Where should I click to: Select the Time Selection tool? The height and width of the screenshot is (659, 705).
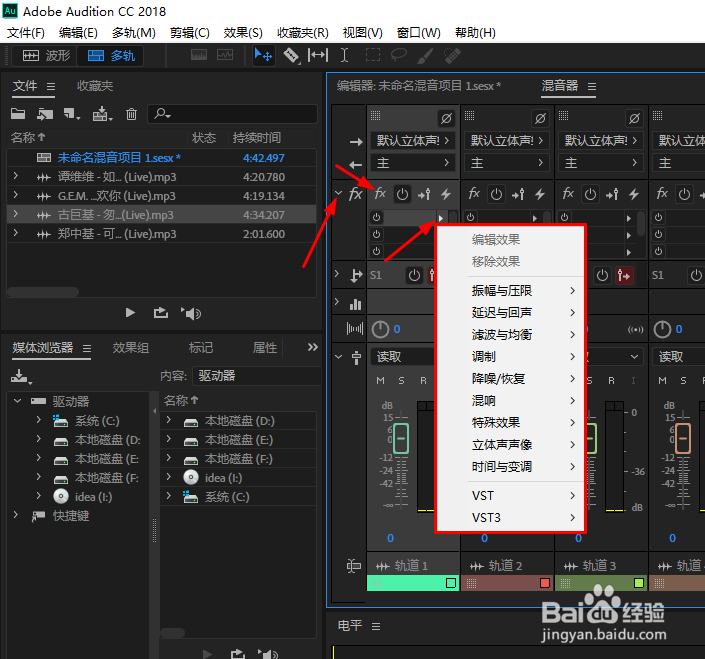[344, 55]
